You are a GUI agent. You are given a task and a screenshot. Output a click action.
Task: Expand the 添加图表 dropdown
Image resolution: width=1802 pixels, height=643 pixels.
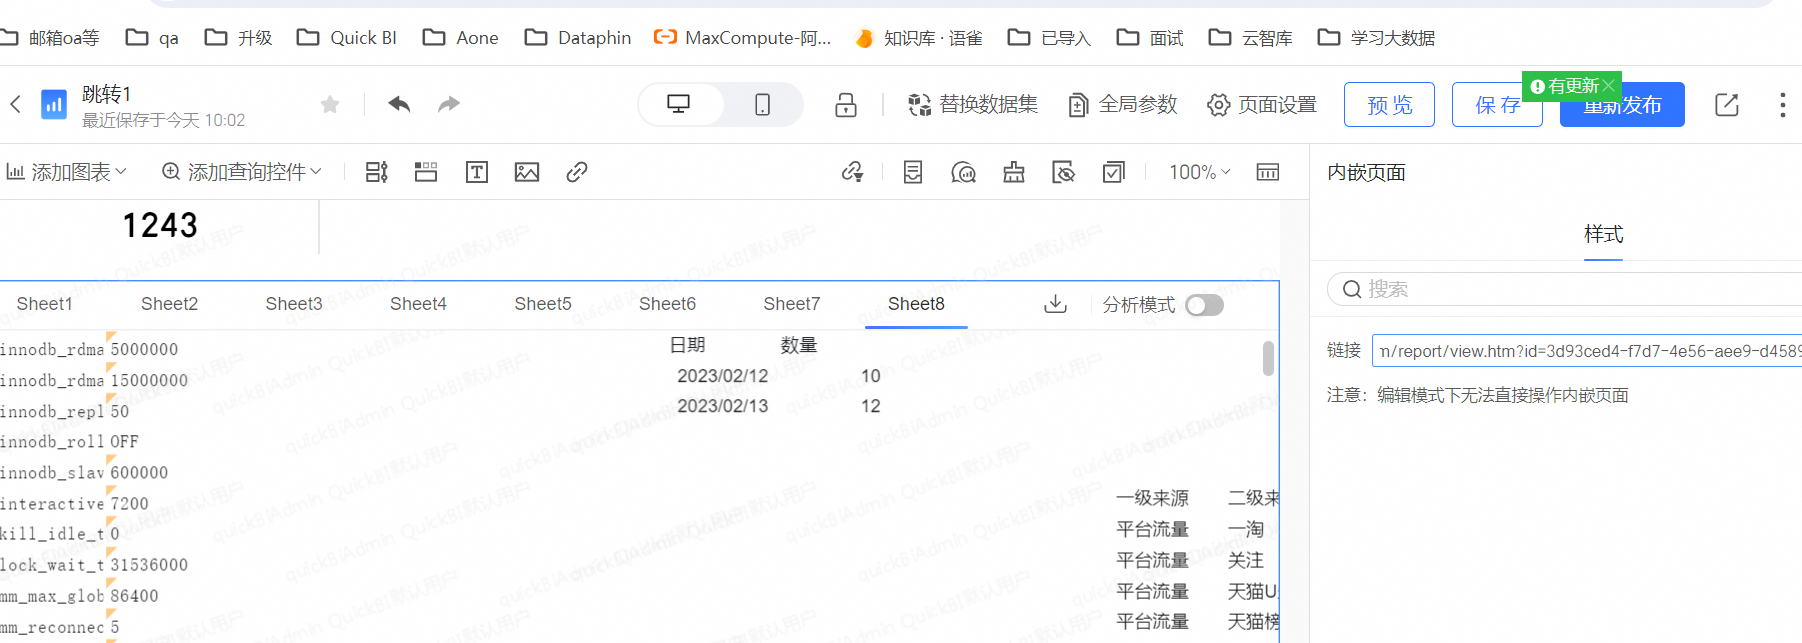(67, 172)
